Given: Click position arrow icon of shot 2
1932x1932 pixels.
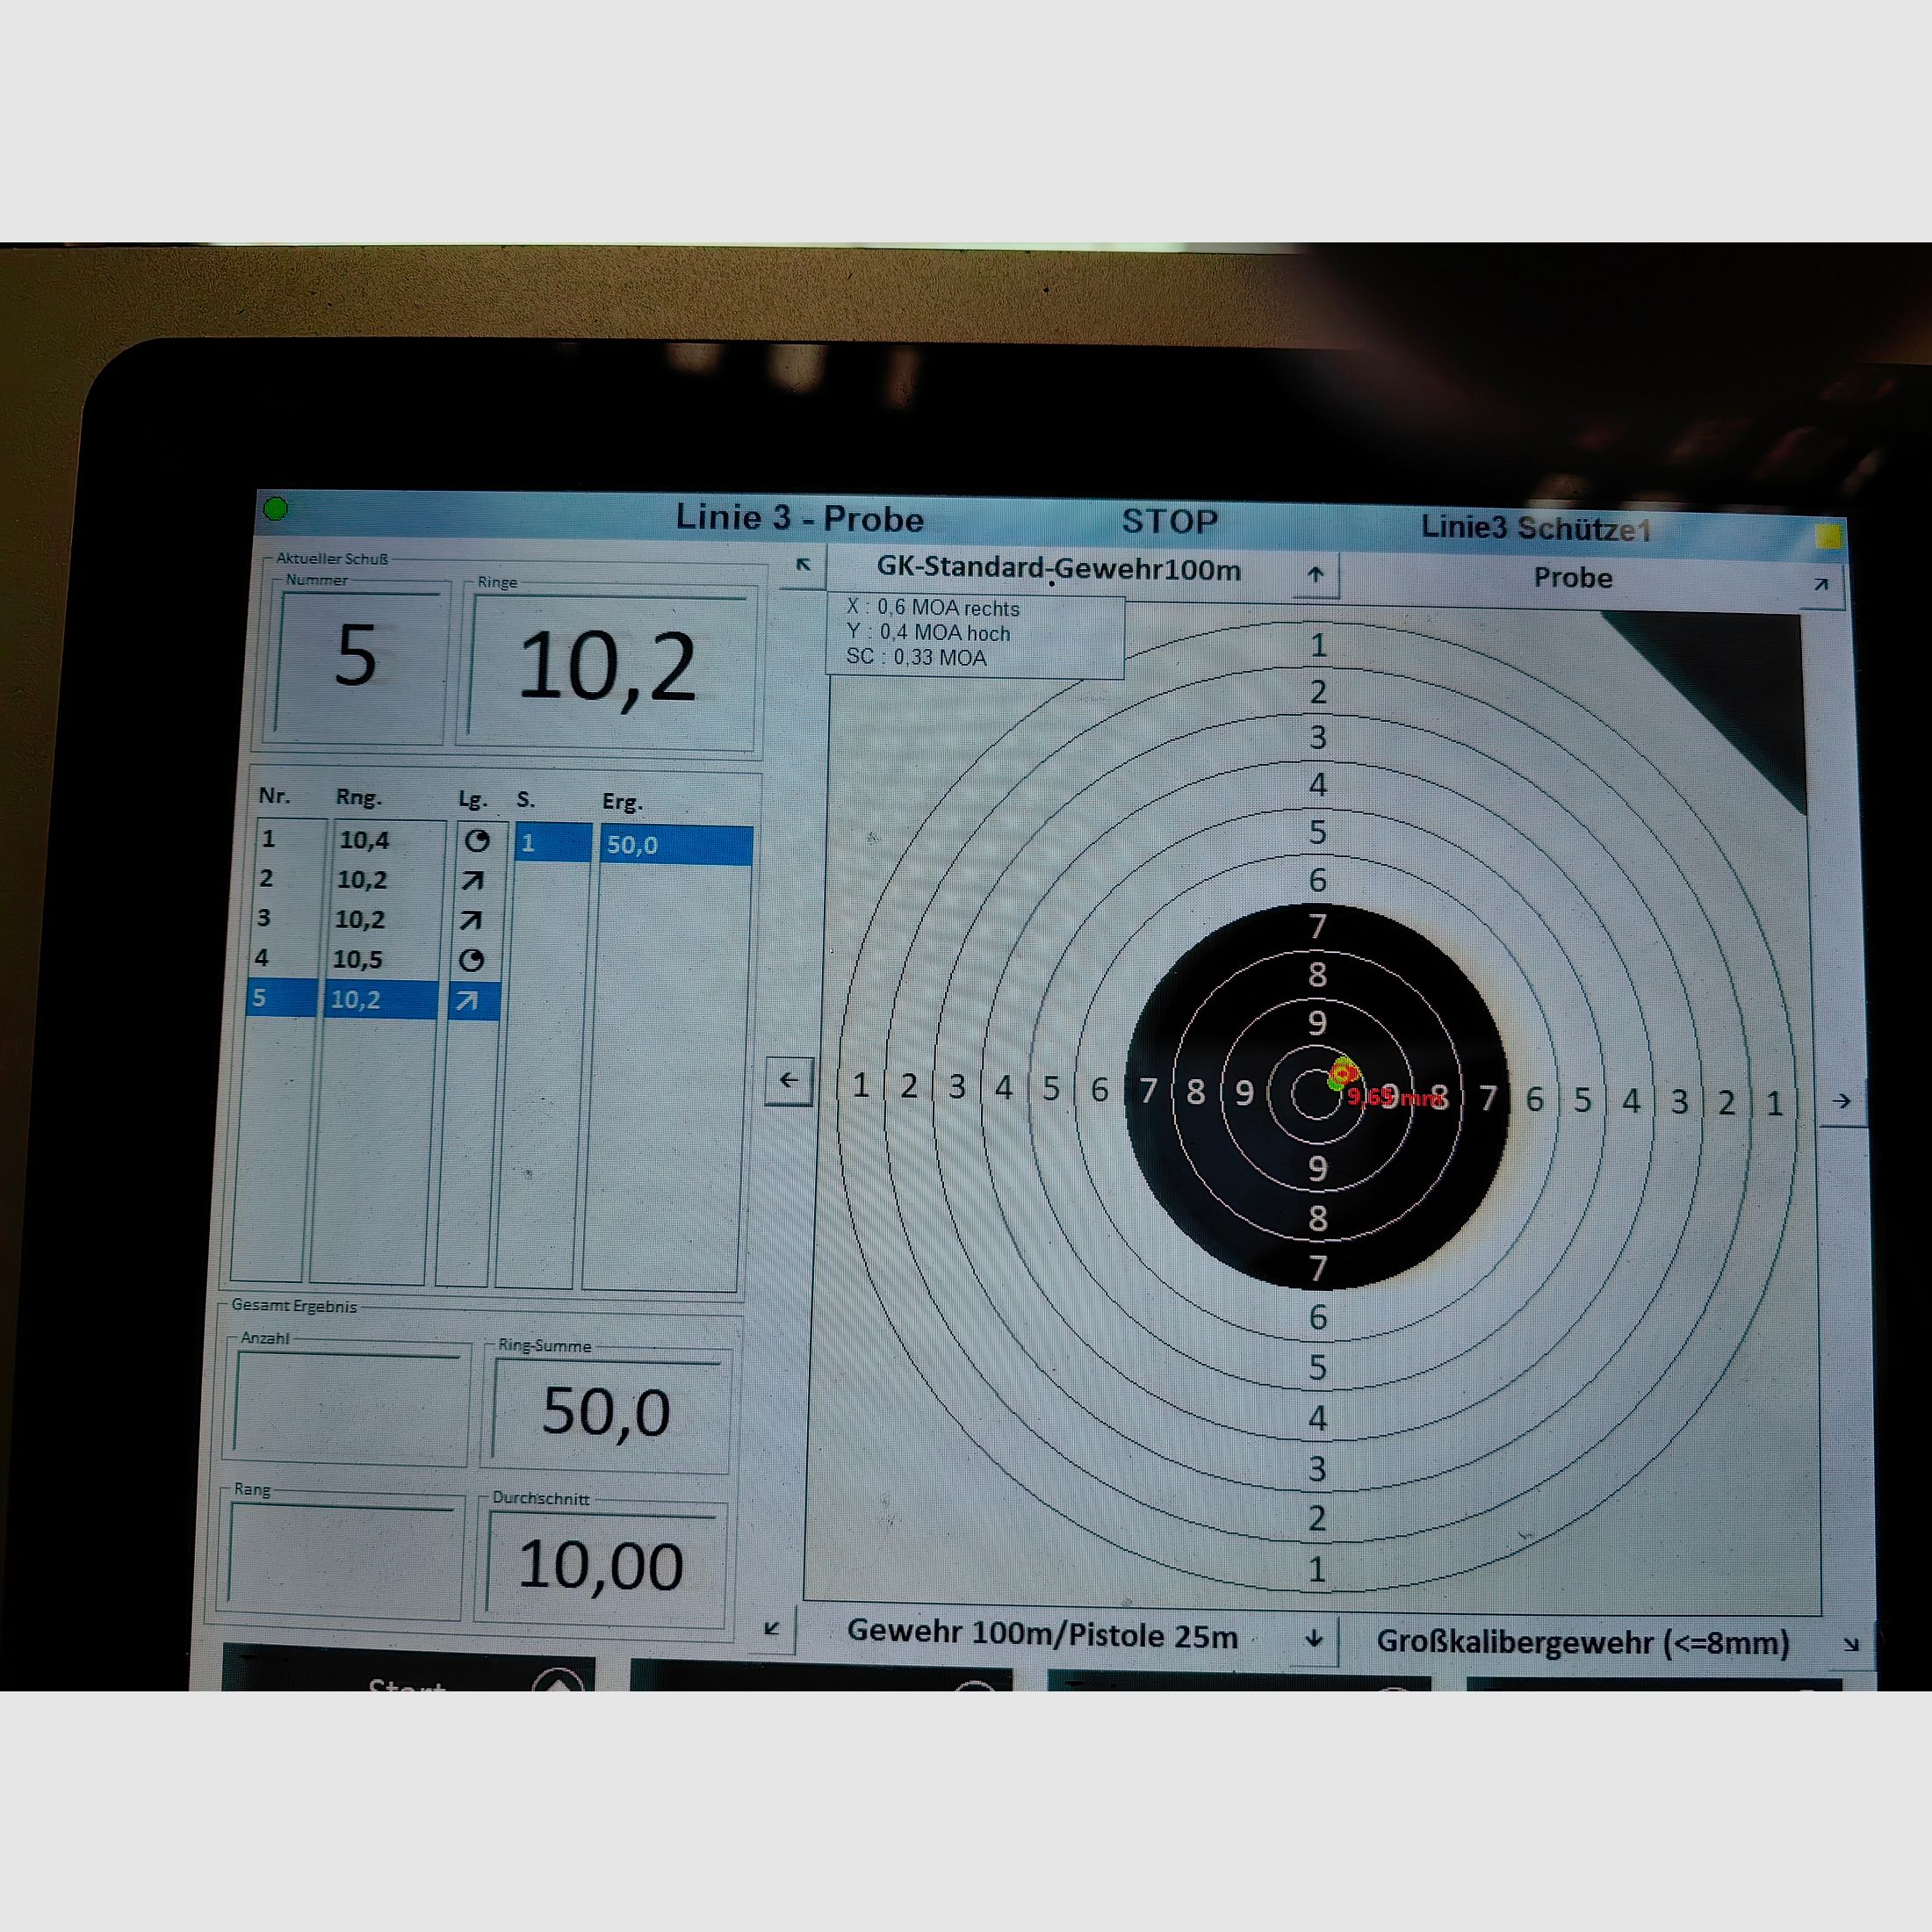Looking at the screenshot, I should [x=472, y=881].
